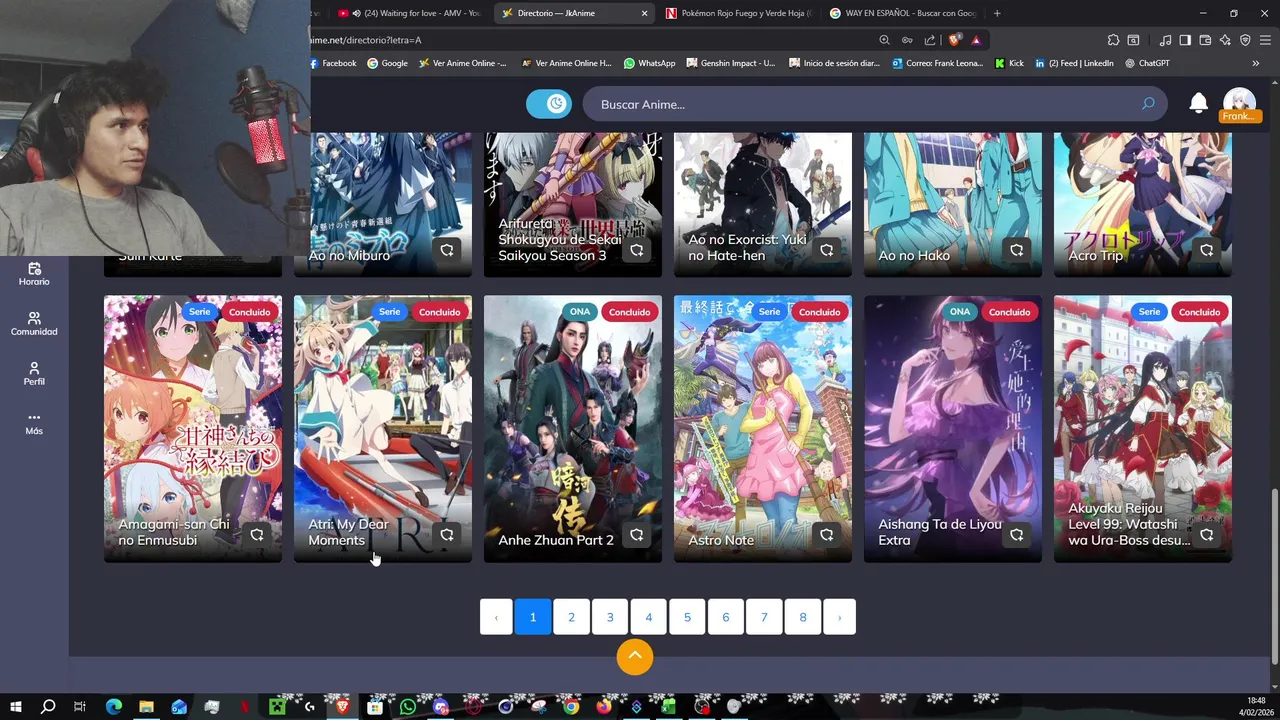The height and width of the screenshot is (720, 1280).
Task: Click the browser zoom magnifier icon
Action: point(884,40)
